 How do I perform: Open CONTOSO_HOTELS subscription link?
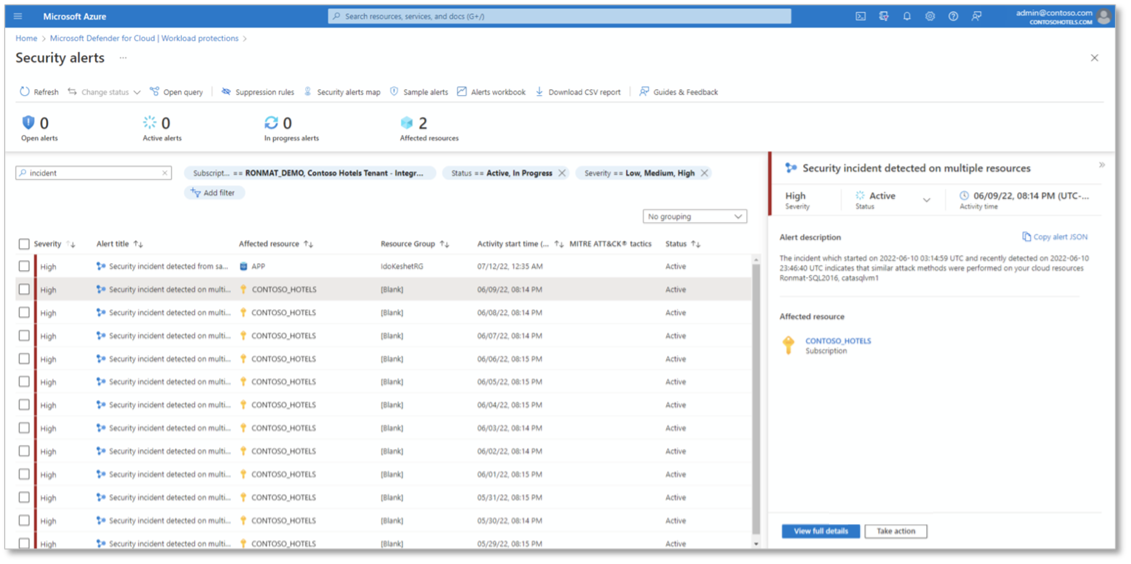point(838,341)
